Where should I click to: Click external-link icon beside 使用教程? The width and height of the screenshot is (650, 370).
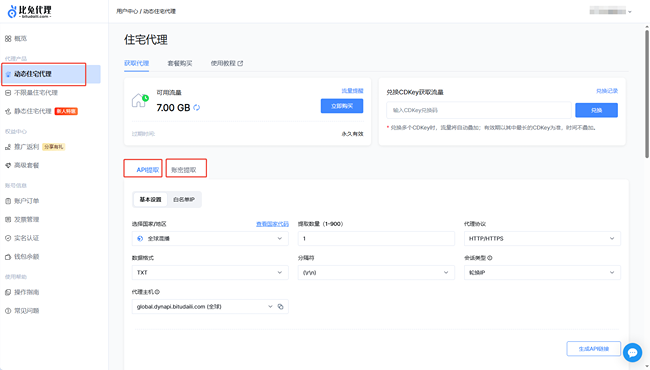coord(240,63)
